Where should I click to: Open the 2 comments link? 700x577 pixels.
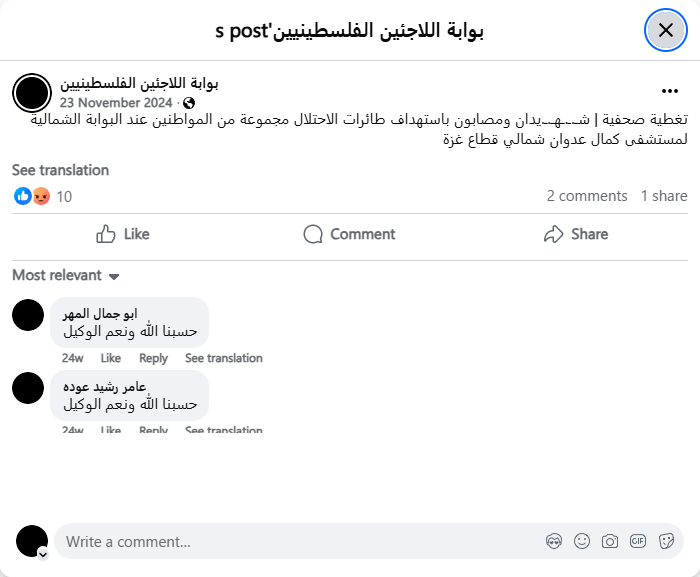pyautogui.click(x=587, y=196)
